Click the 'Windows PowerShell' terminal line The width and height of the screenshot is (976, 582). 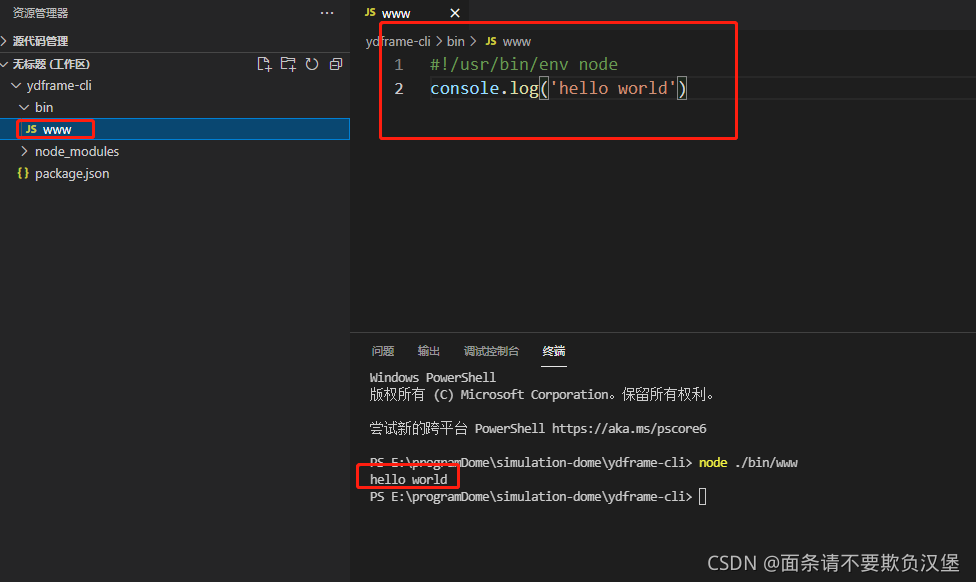coord(433,377)
